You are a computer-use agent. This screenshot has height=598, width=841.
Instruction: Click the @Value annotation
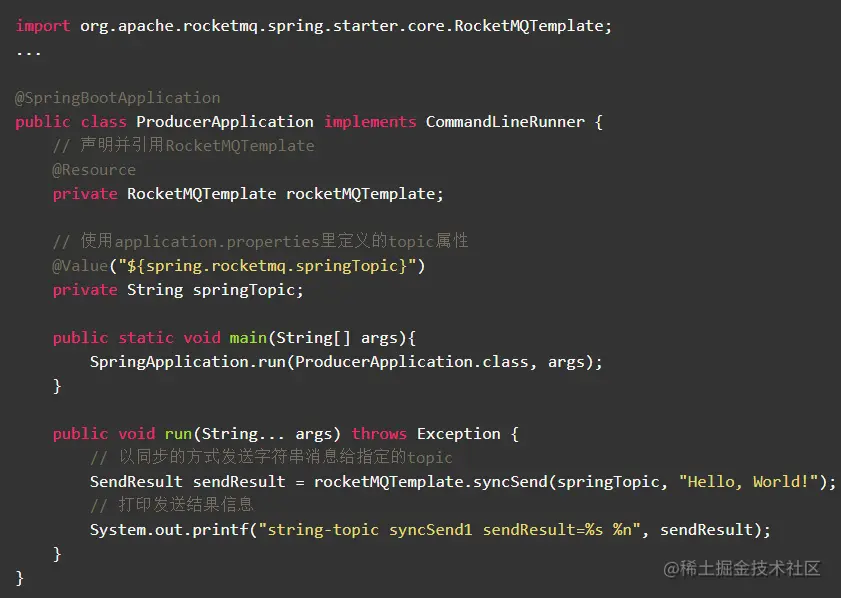pos(80,266)
